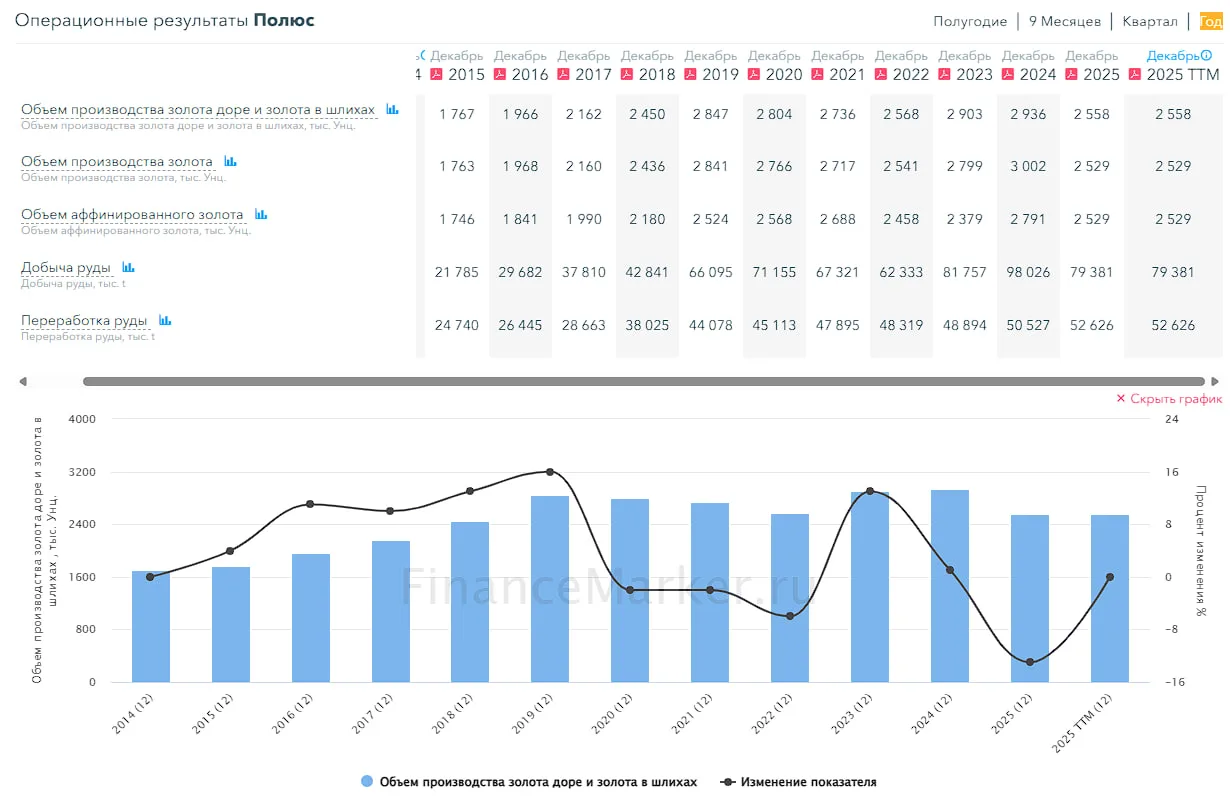1230x806 pixels.
Task: Click bar chart icon next to Объем аффинированного золота
Action: (261, 214)
